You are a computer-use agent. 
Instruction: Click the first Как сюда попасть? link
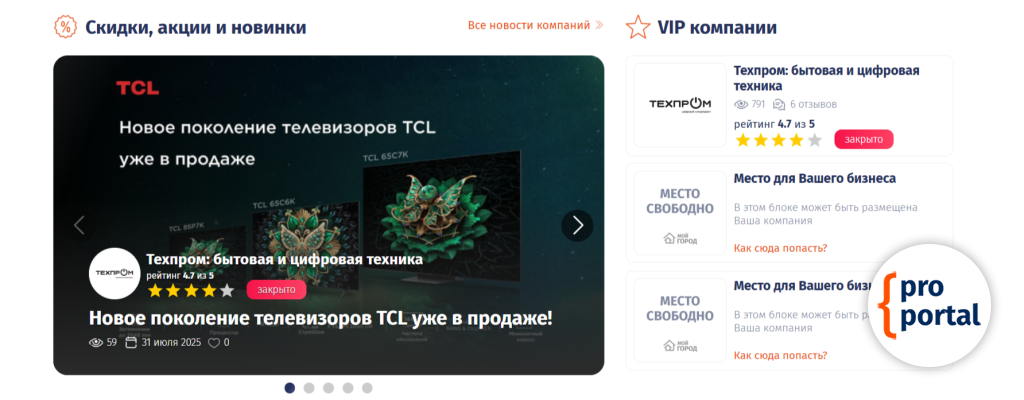(x=780, y=248)
